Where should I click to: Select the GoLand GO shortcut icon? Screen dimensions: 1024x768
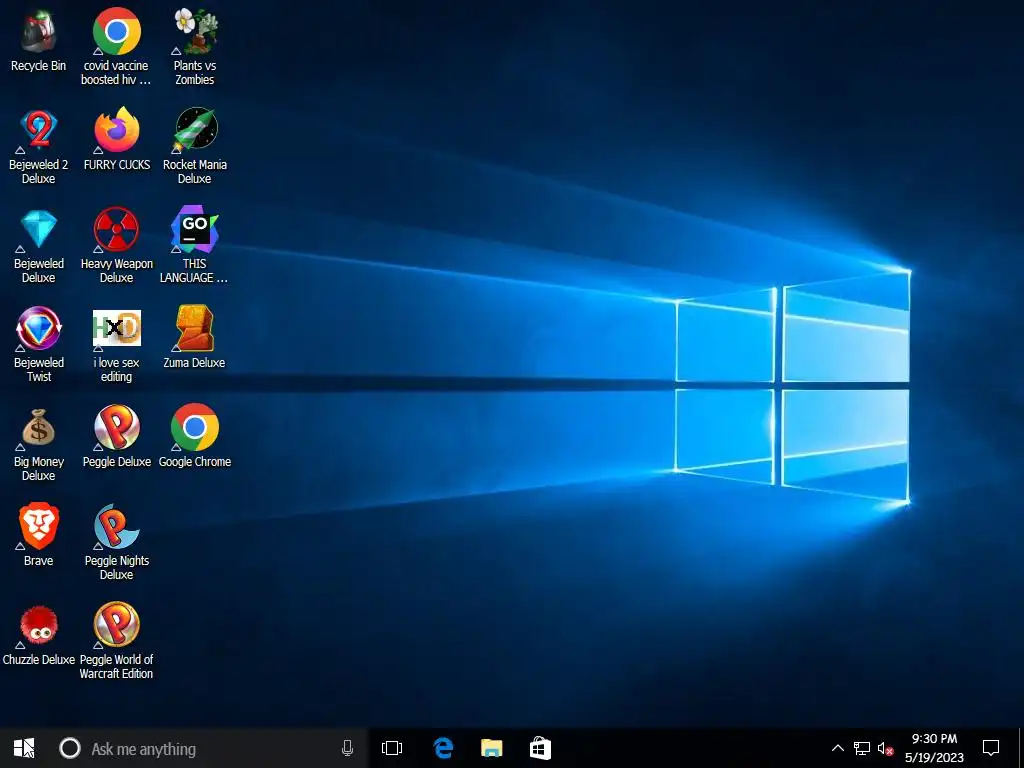195,229
